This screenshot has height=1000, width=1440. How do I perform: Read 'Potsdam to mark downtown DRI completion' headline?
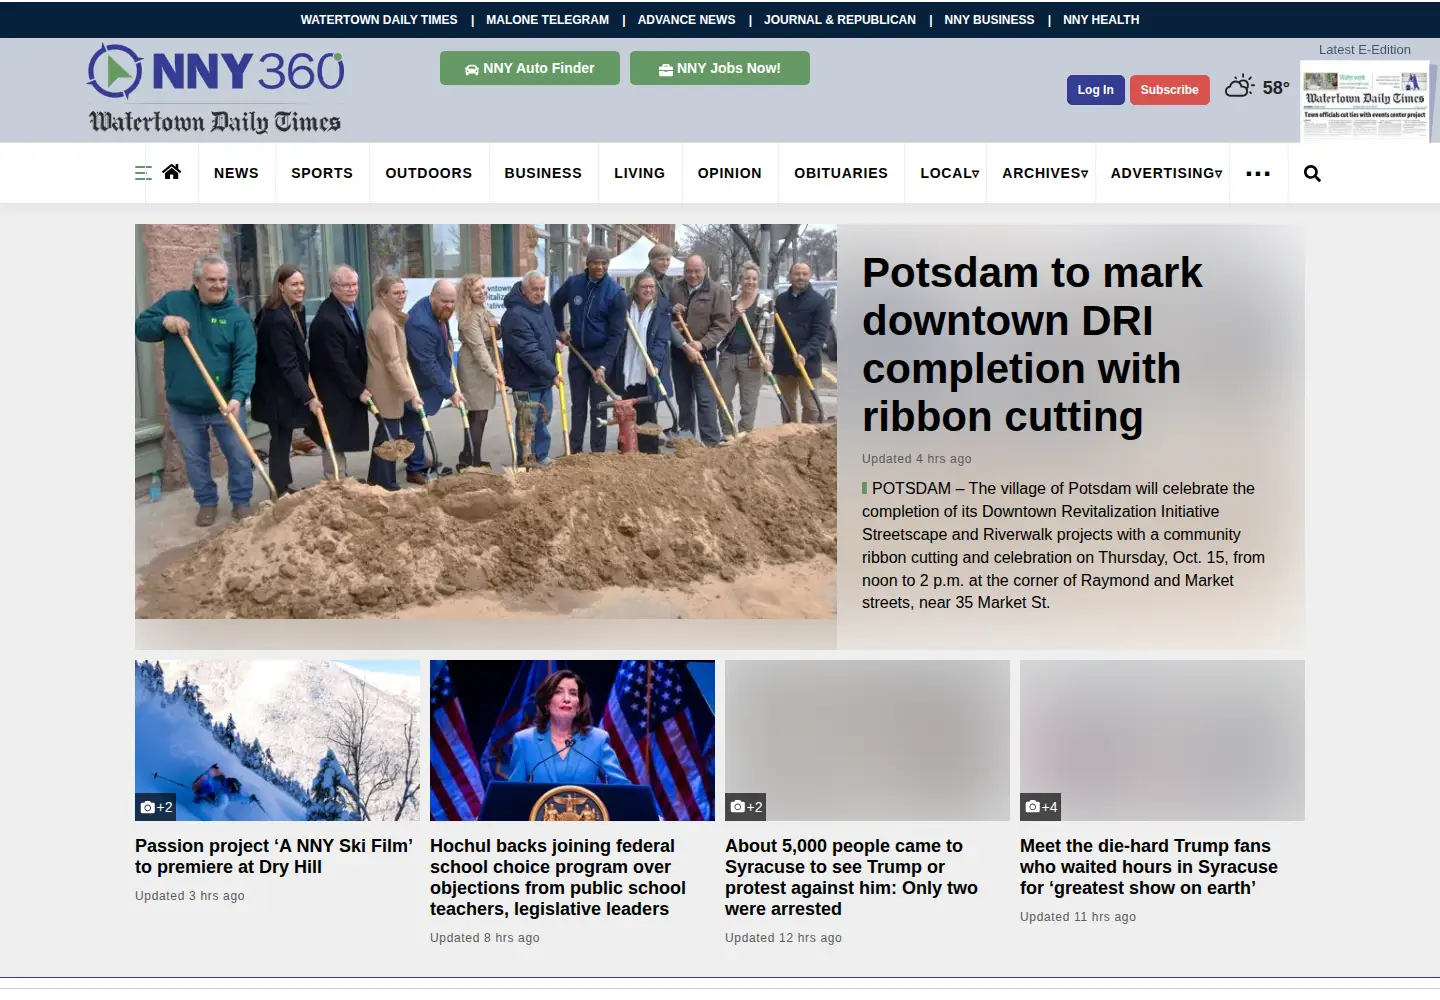1032,345
